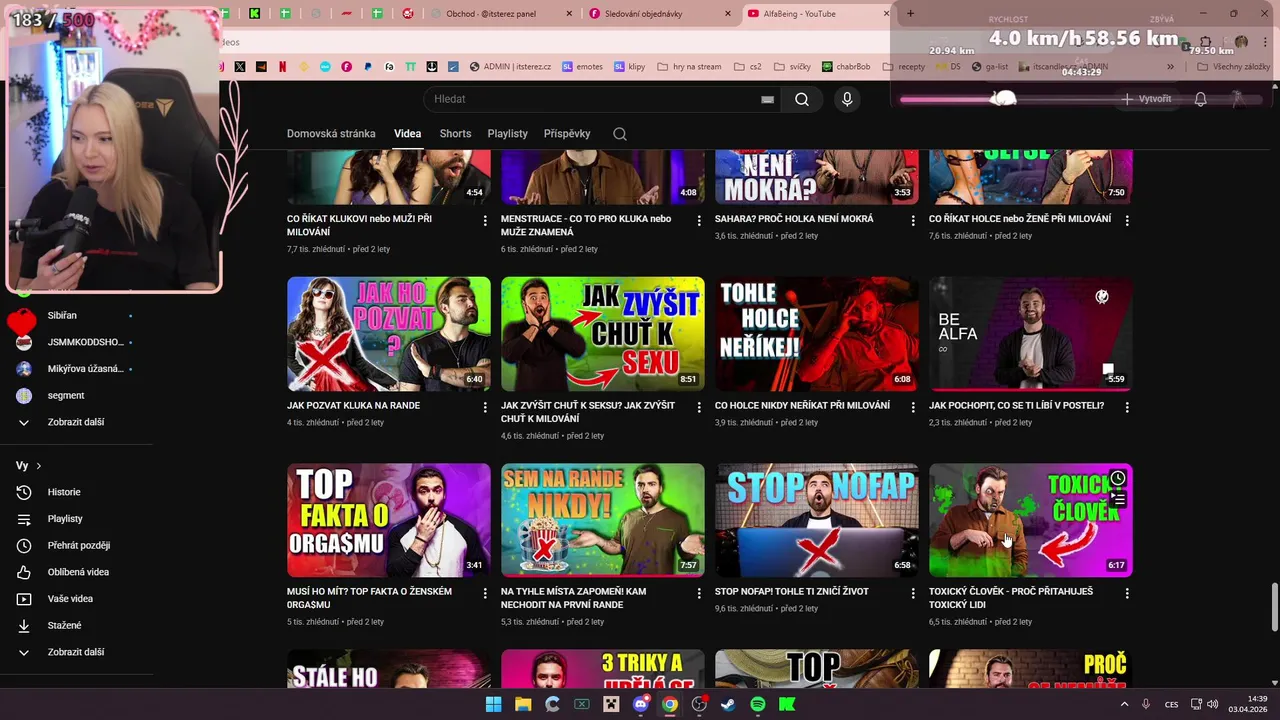Open PayPal bookmark icon
The image size is (1280, 720).
368,67
